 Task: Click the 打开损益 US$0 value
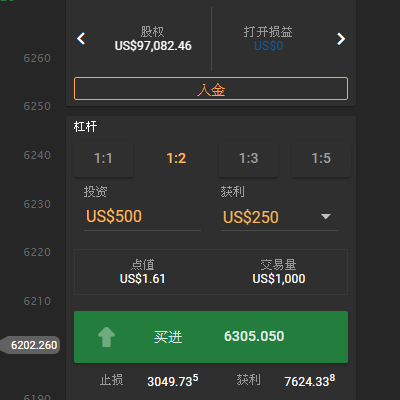coord(269,46)
